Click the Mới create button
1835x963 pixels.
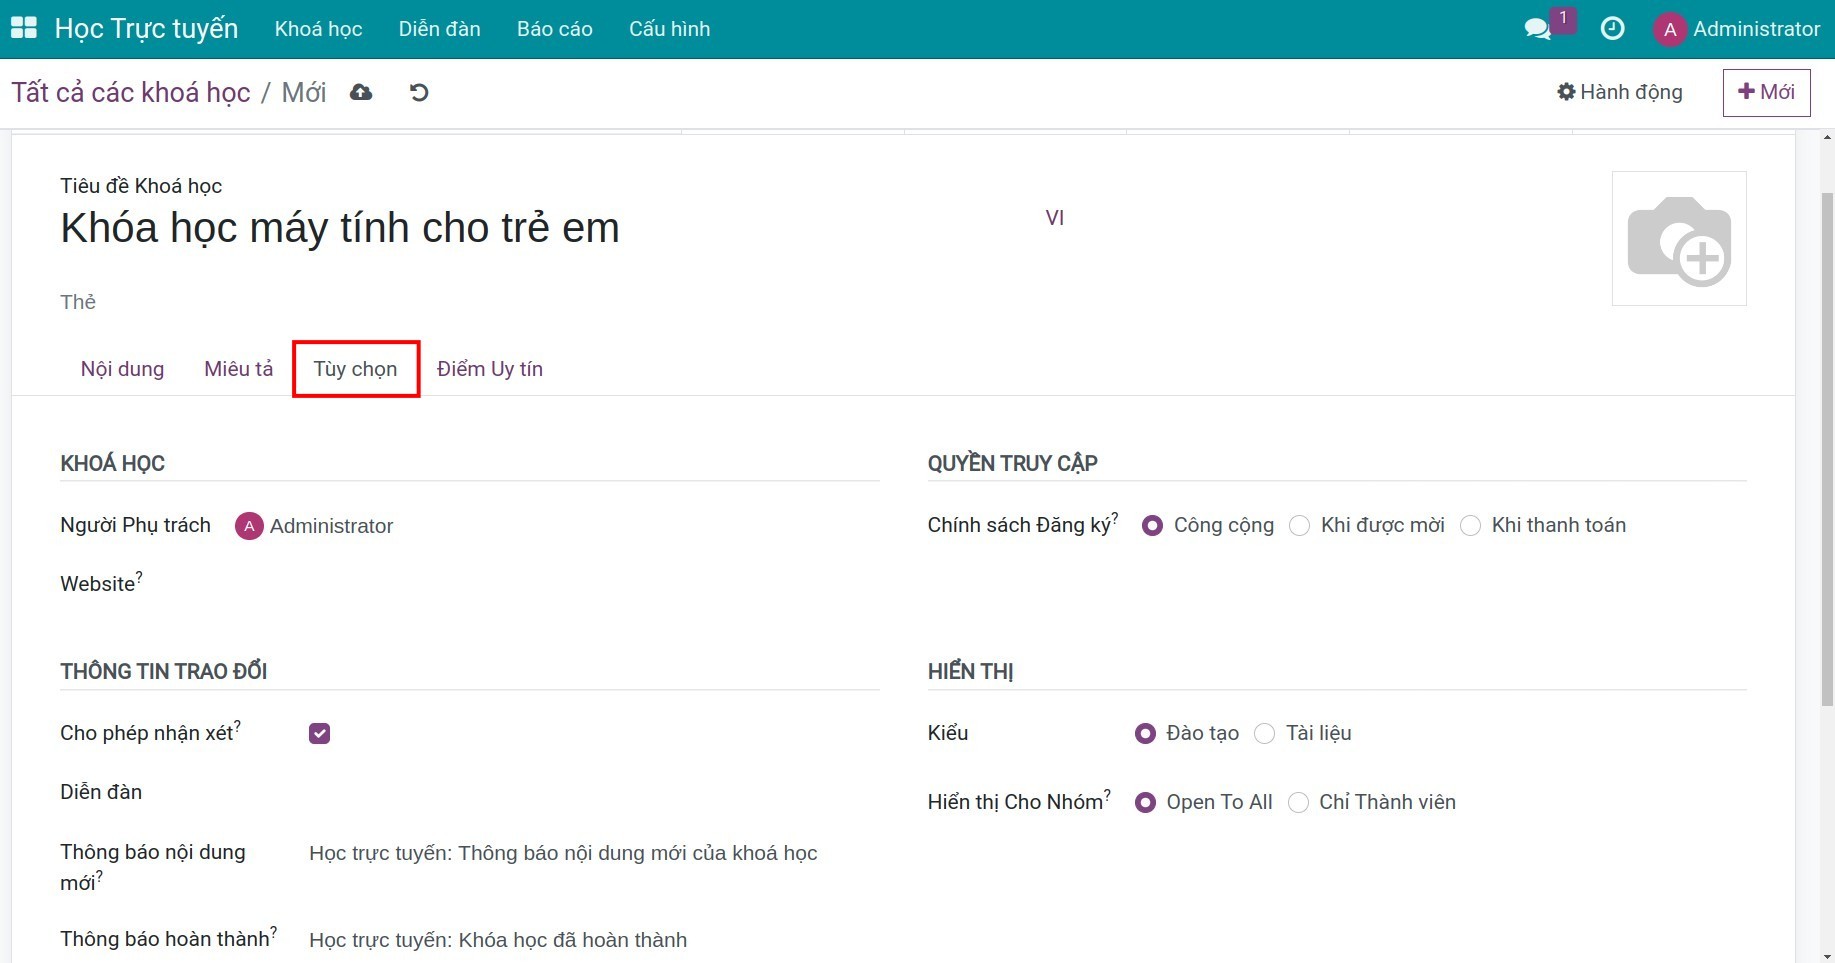pos(1766,92)
